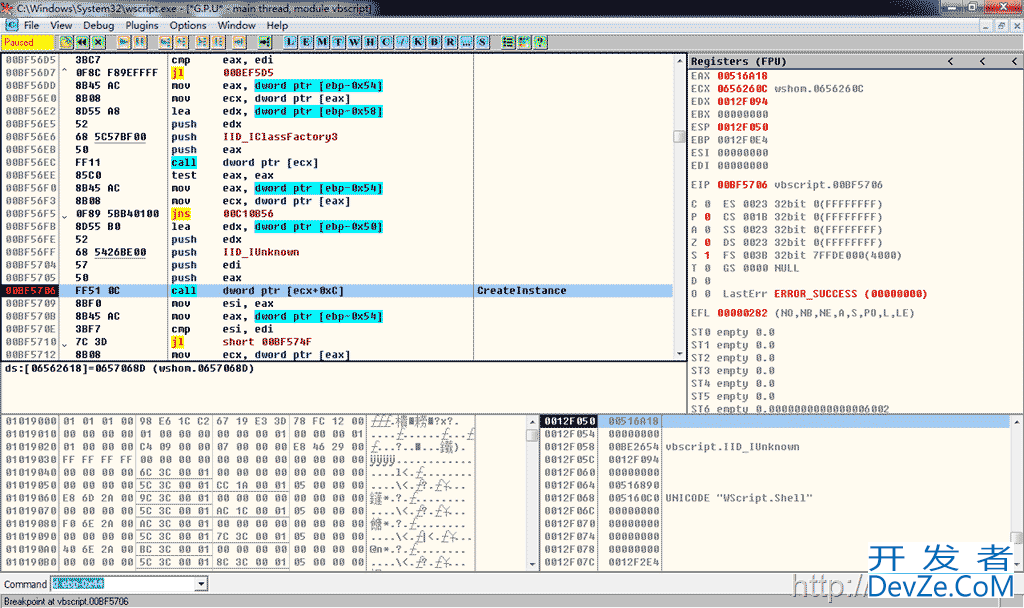
Task: Open the Plugins menu
Action: (142, 25)
